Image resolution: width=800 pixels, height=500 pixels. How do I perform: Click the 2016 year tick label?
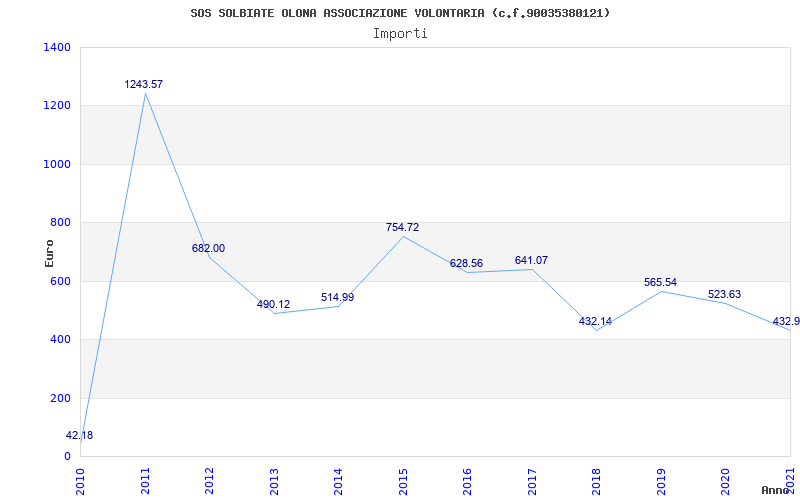coord(468,481)
